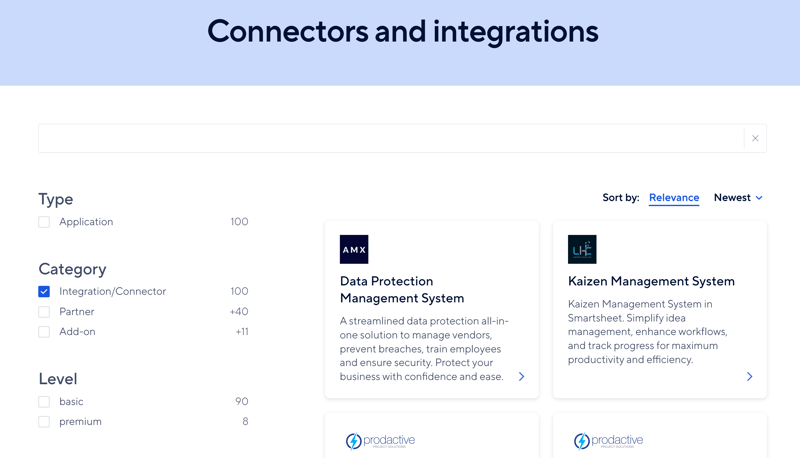The width and height of the screenshot is (800, 458).
Task: Open Data Protection card arrow
Action: (521, 377)
